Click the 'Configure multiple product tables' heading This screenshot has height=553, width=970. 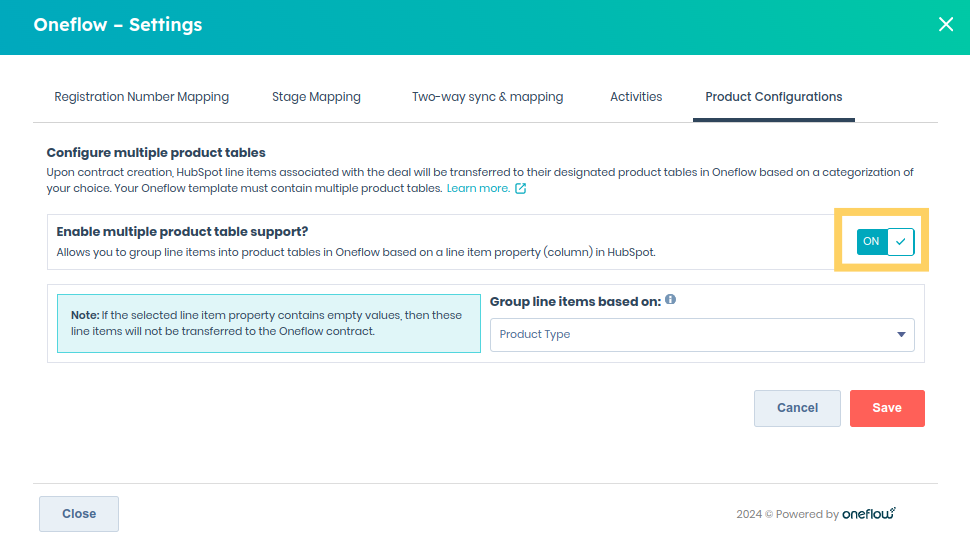pyautogui.click(x=156, y=153)
